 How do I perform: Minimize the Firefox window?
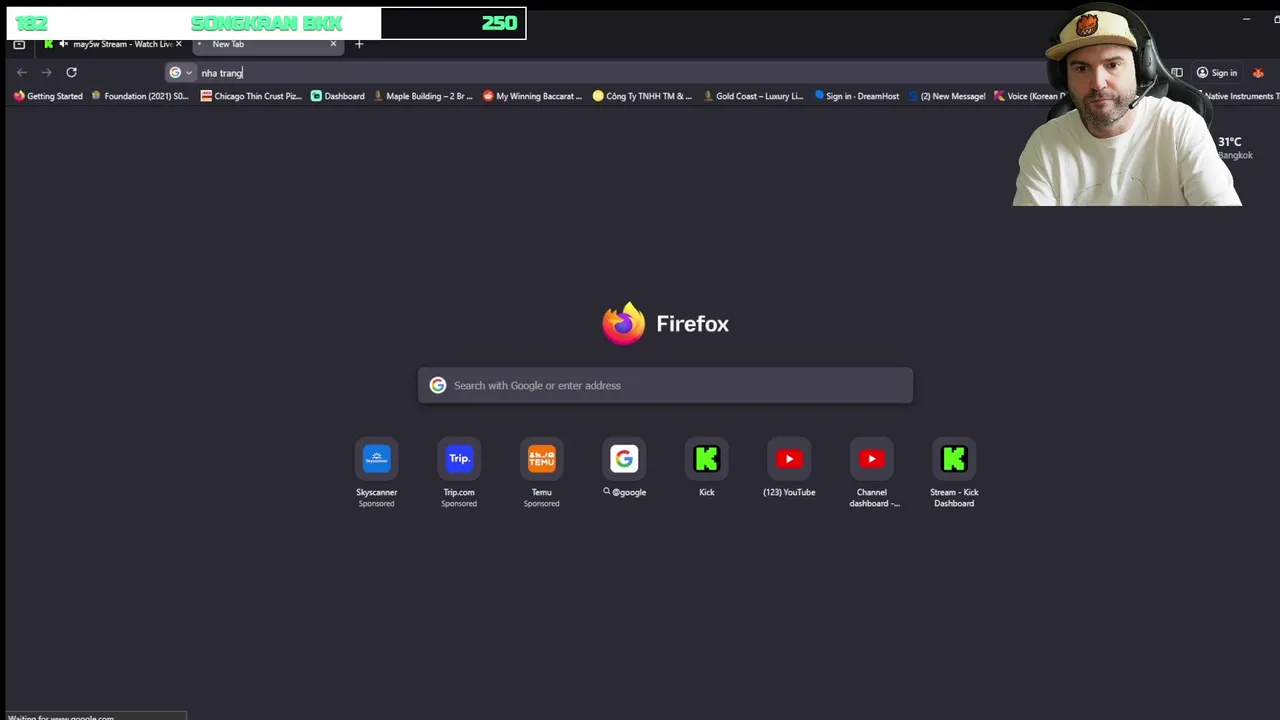coord(1246,19)
